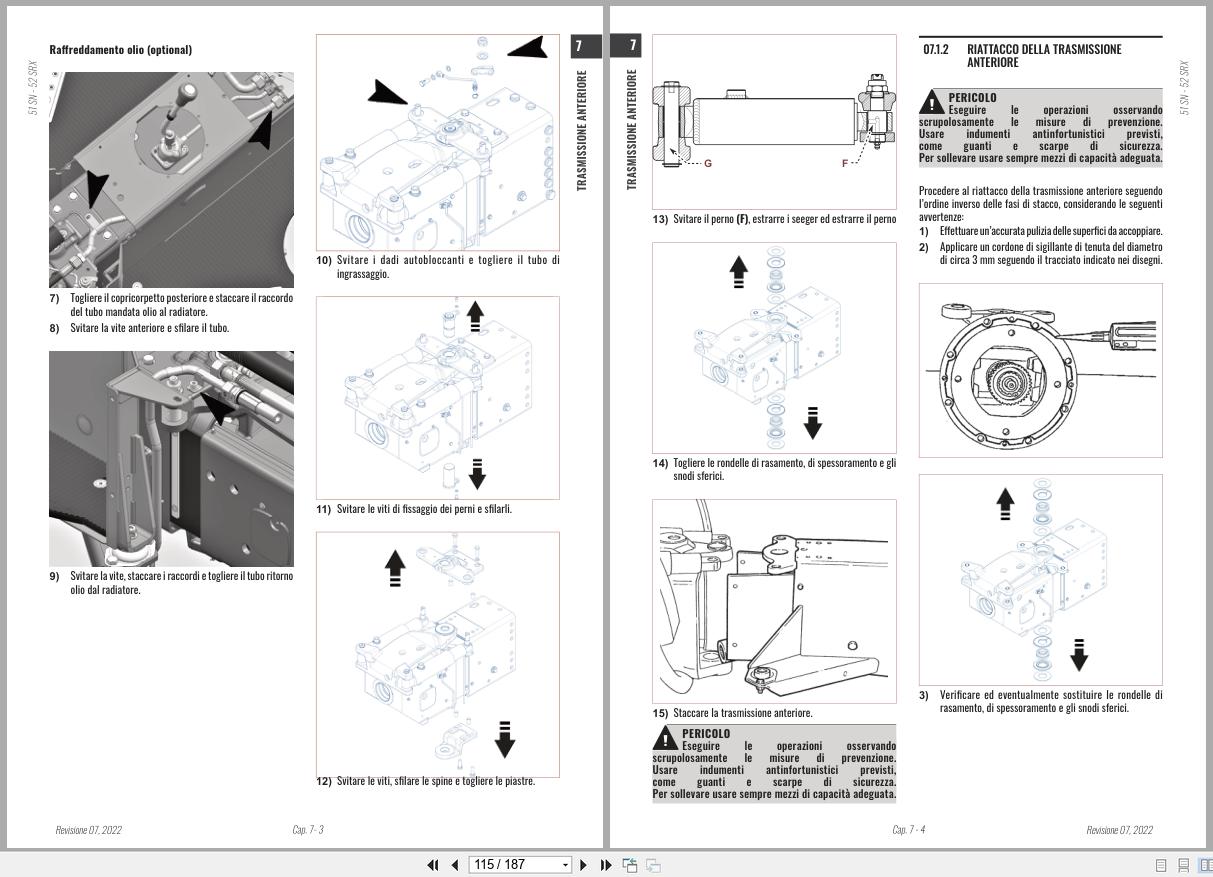Go to the first page
Image resolution: width=1213 pixels, height=877 pixels.
tap(434, 865)
